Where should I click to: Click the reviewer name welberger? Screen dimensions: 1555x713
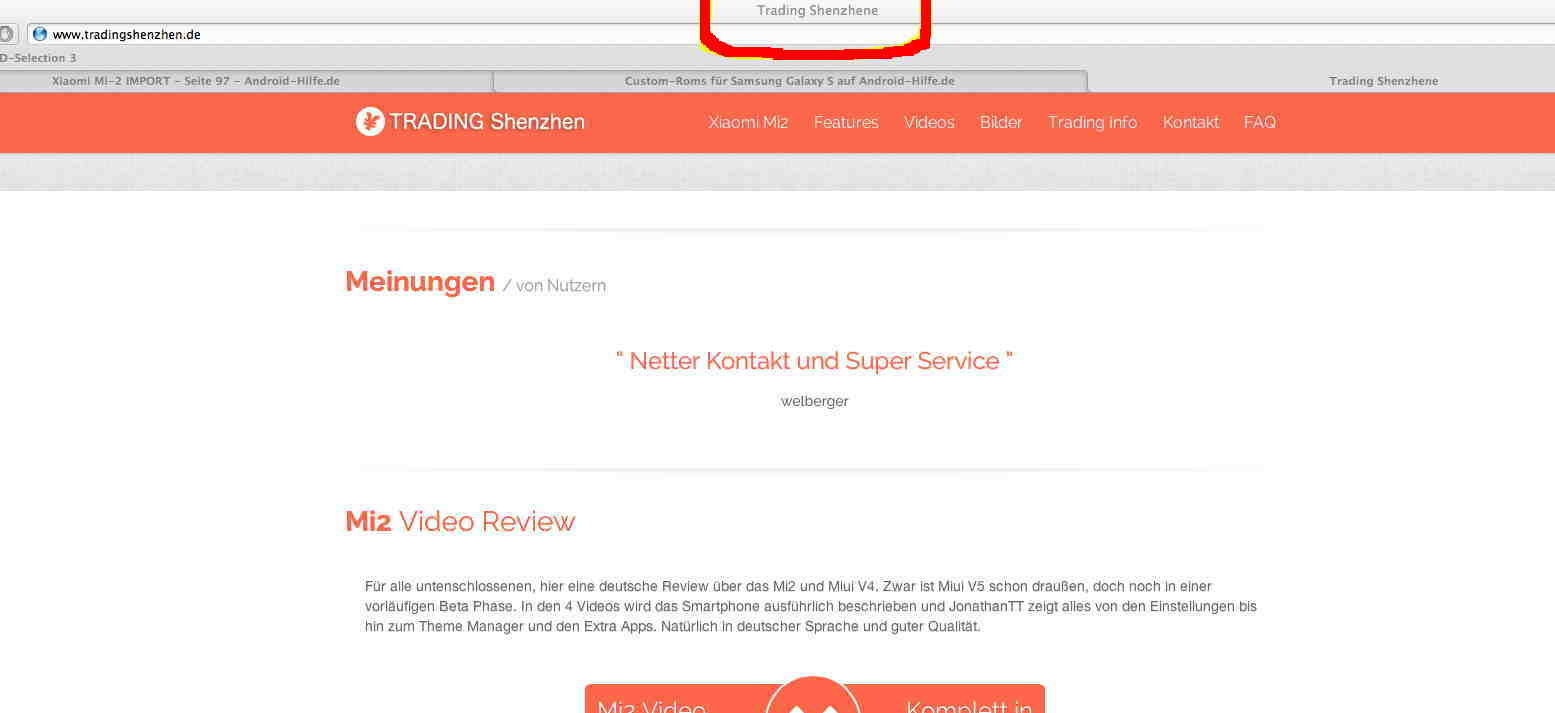[x=814, y=401]
